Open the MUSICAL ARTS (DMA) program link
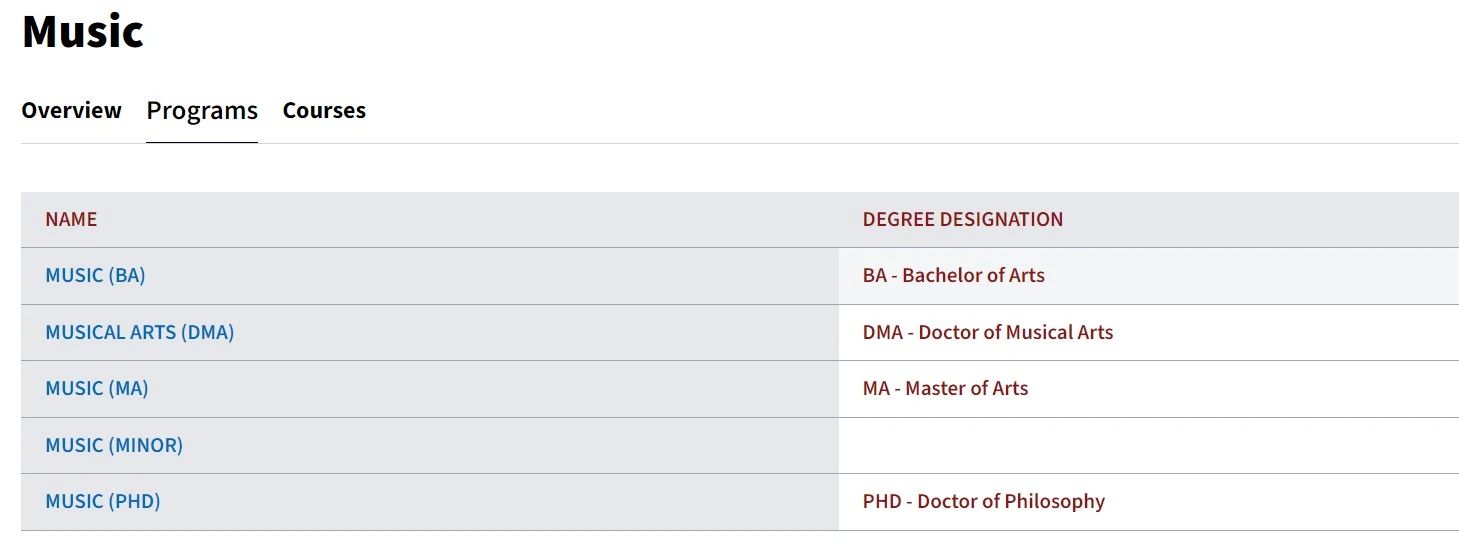The width and height of the screenshot is (1459, 546). (x=140, y=332)
